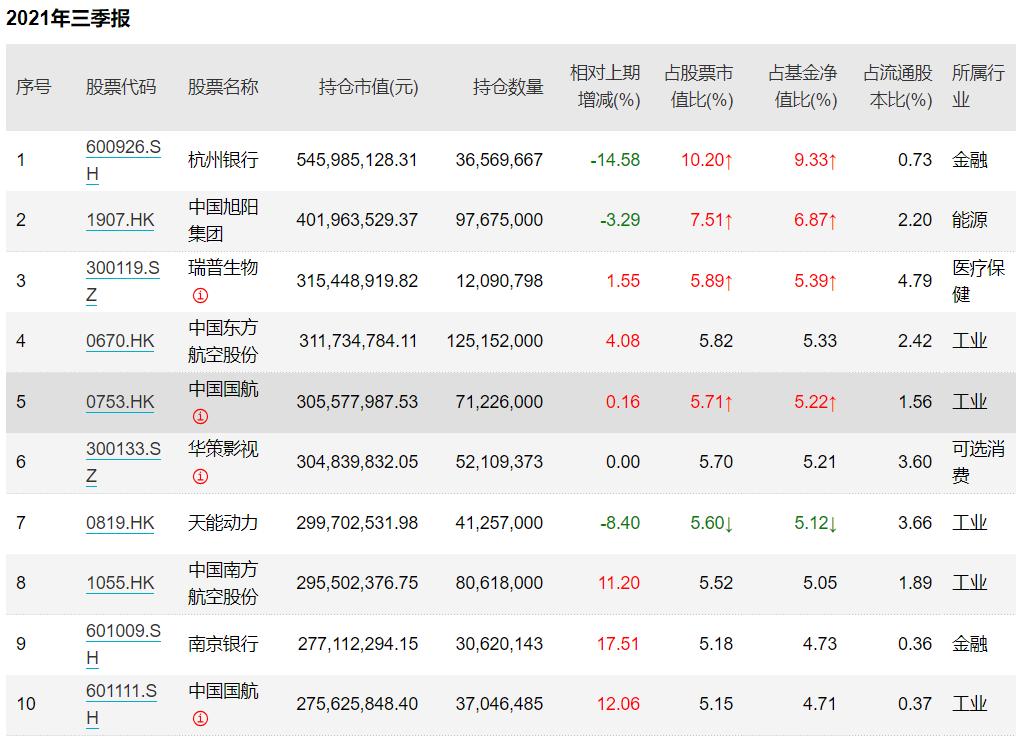
Task: Click the 2021年三季报 heading
Action: pyautogui.click(x=68, y=18)
